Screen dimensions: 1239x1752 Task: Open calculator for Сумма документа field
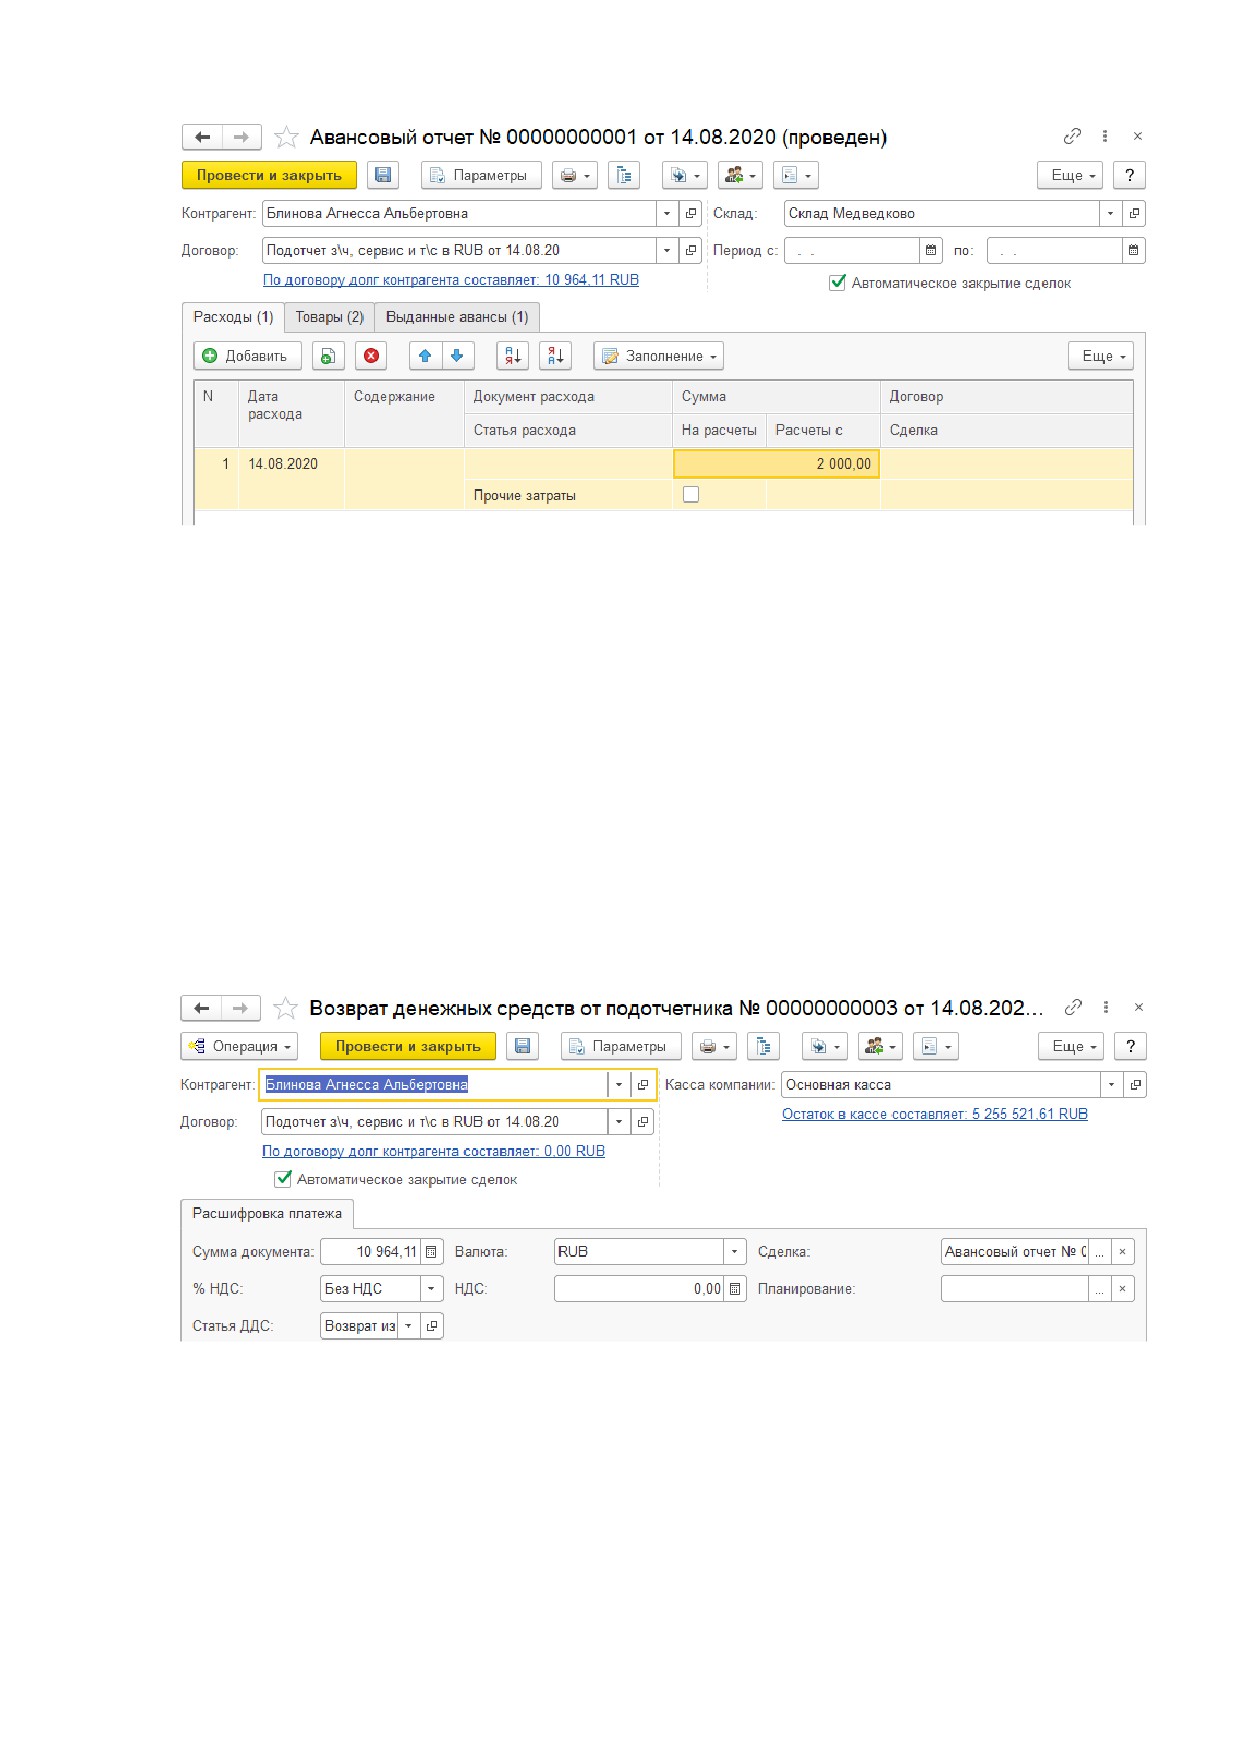(x=431, y=1252)
